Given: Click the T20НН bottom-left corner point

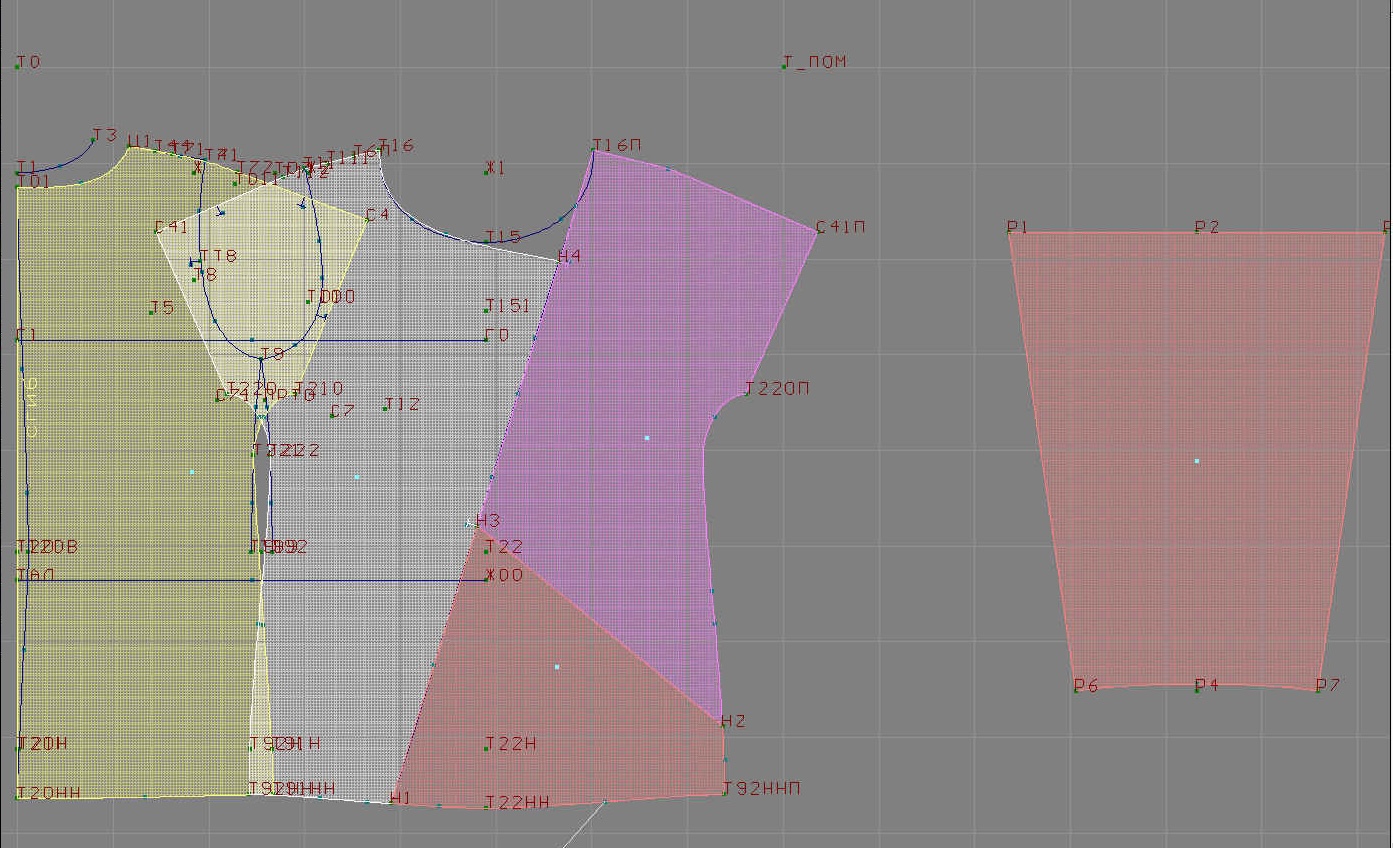Looking at the screenshot, I should 18,796.
